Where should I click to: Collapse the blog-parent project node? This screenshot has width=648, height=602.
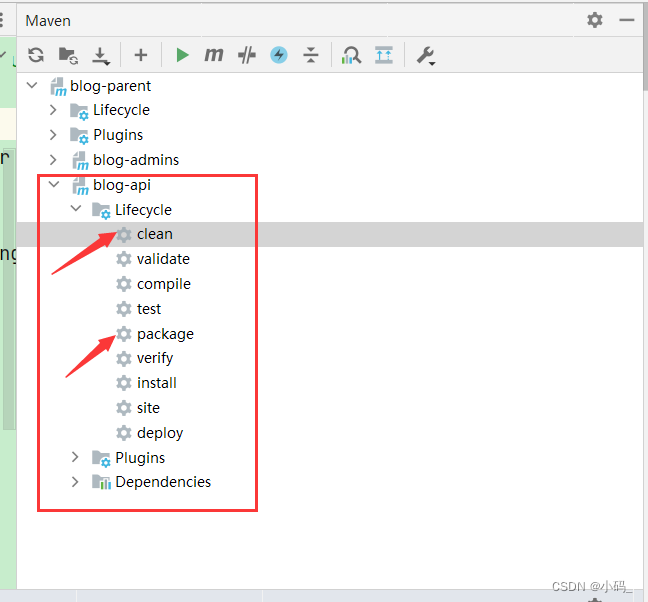(32, 86)
